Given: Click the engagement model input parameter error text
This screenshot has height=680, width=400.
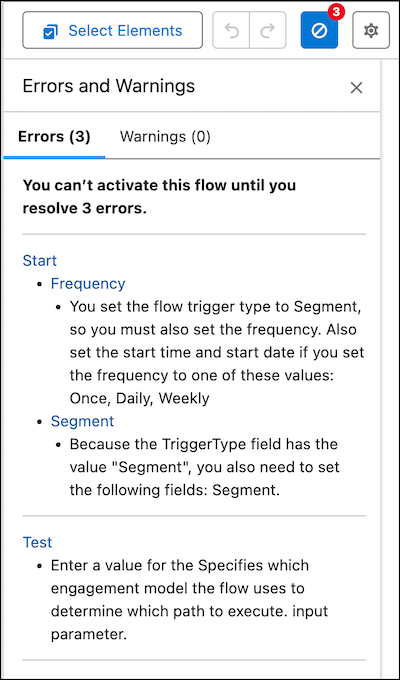Looking at the screenshot, I should [x=189, y=600].
